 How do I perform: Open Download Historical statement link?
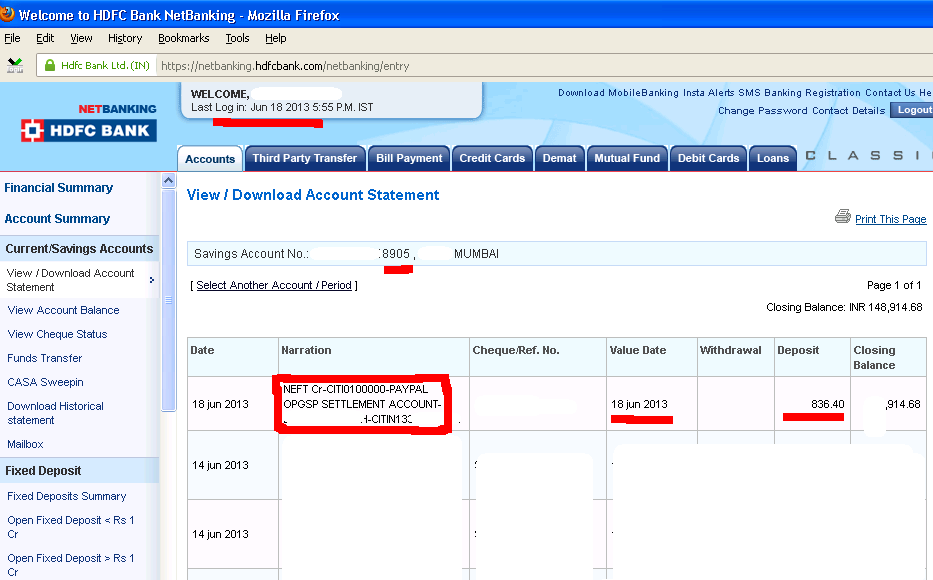tap(55, 413)
